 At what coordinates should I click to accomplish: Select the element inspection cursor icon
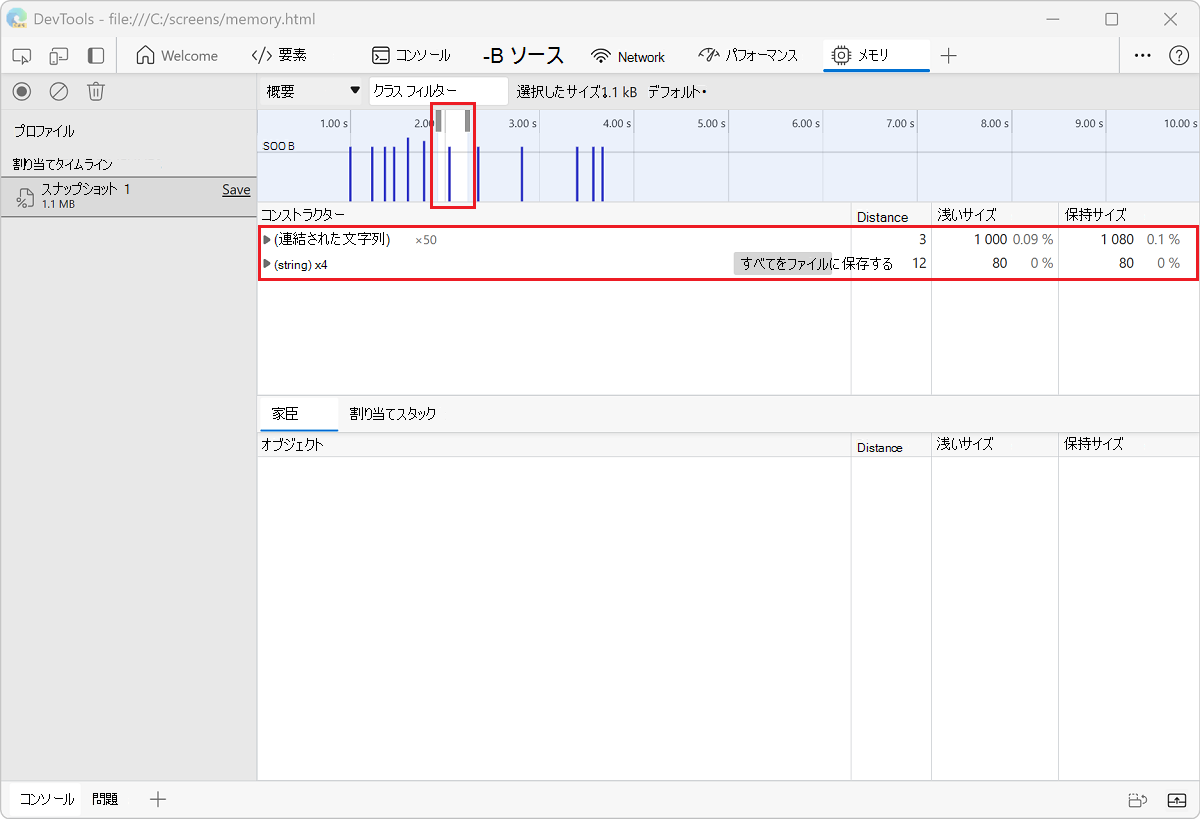[21, 56]
